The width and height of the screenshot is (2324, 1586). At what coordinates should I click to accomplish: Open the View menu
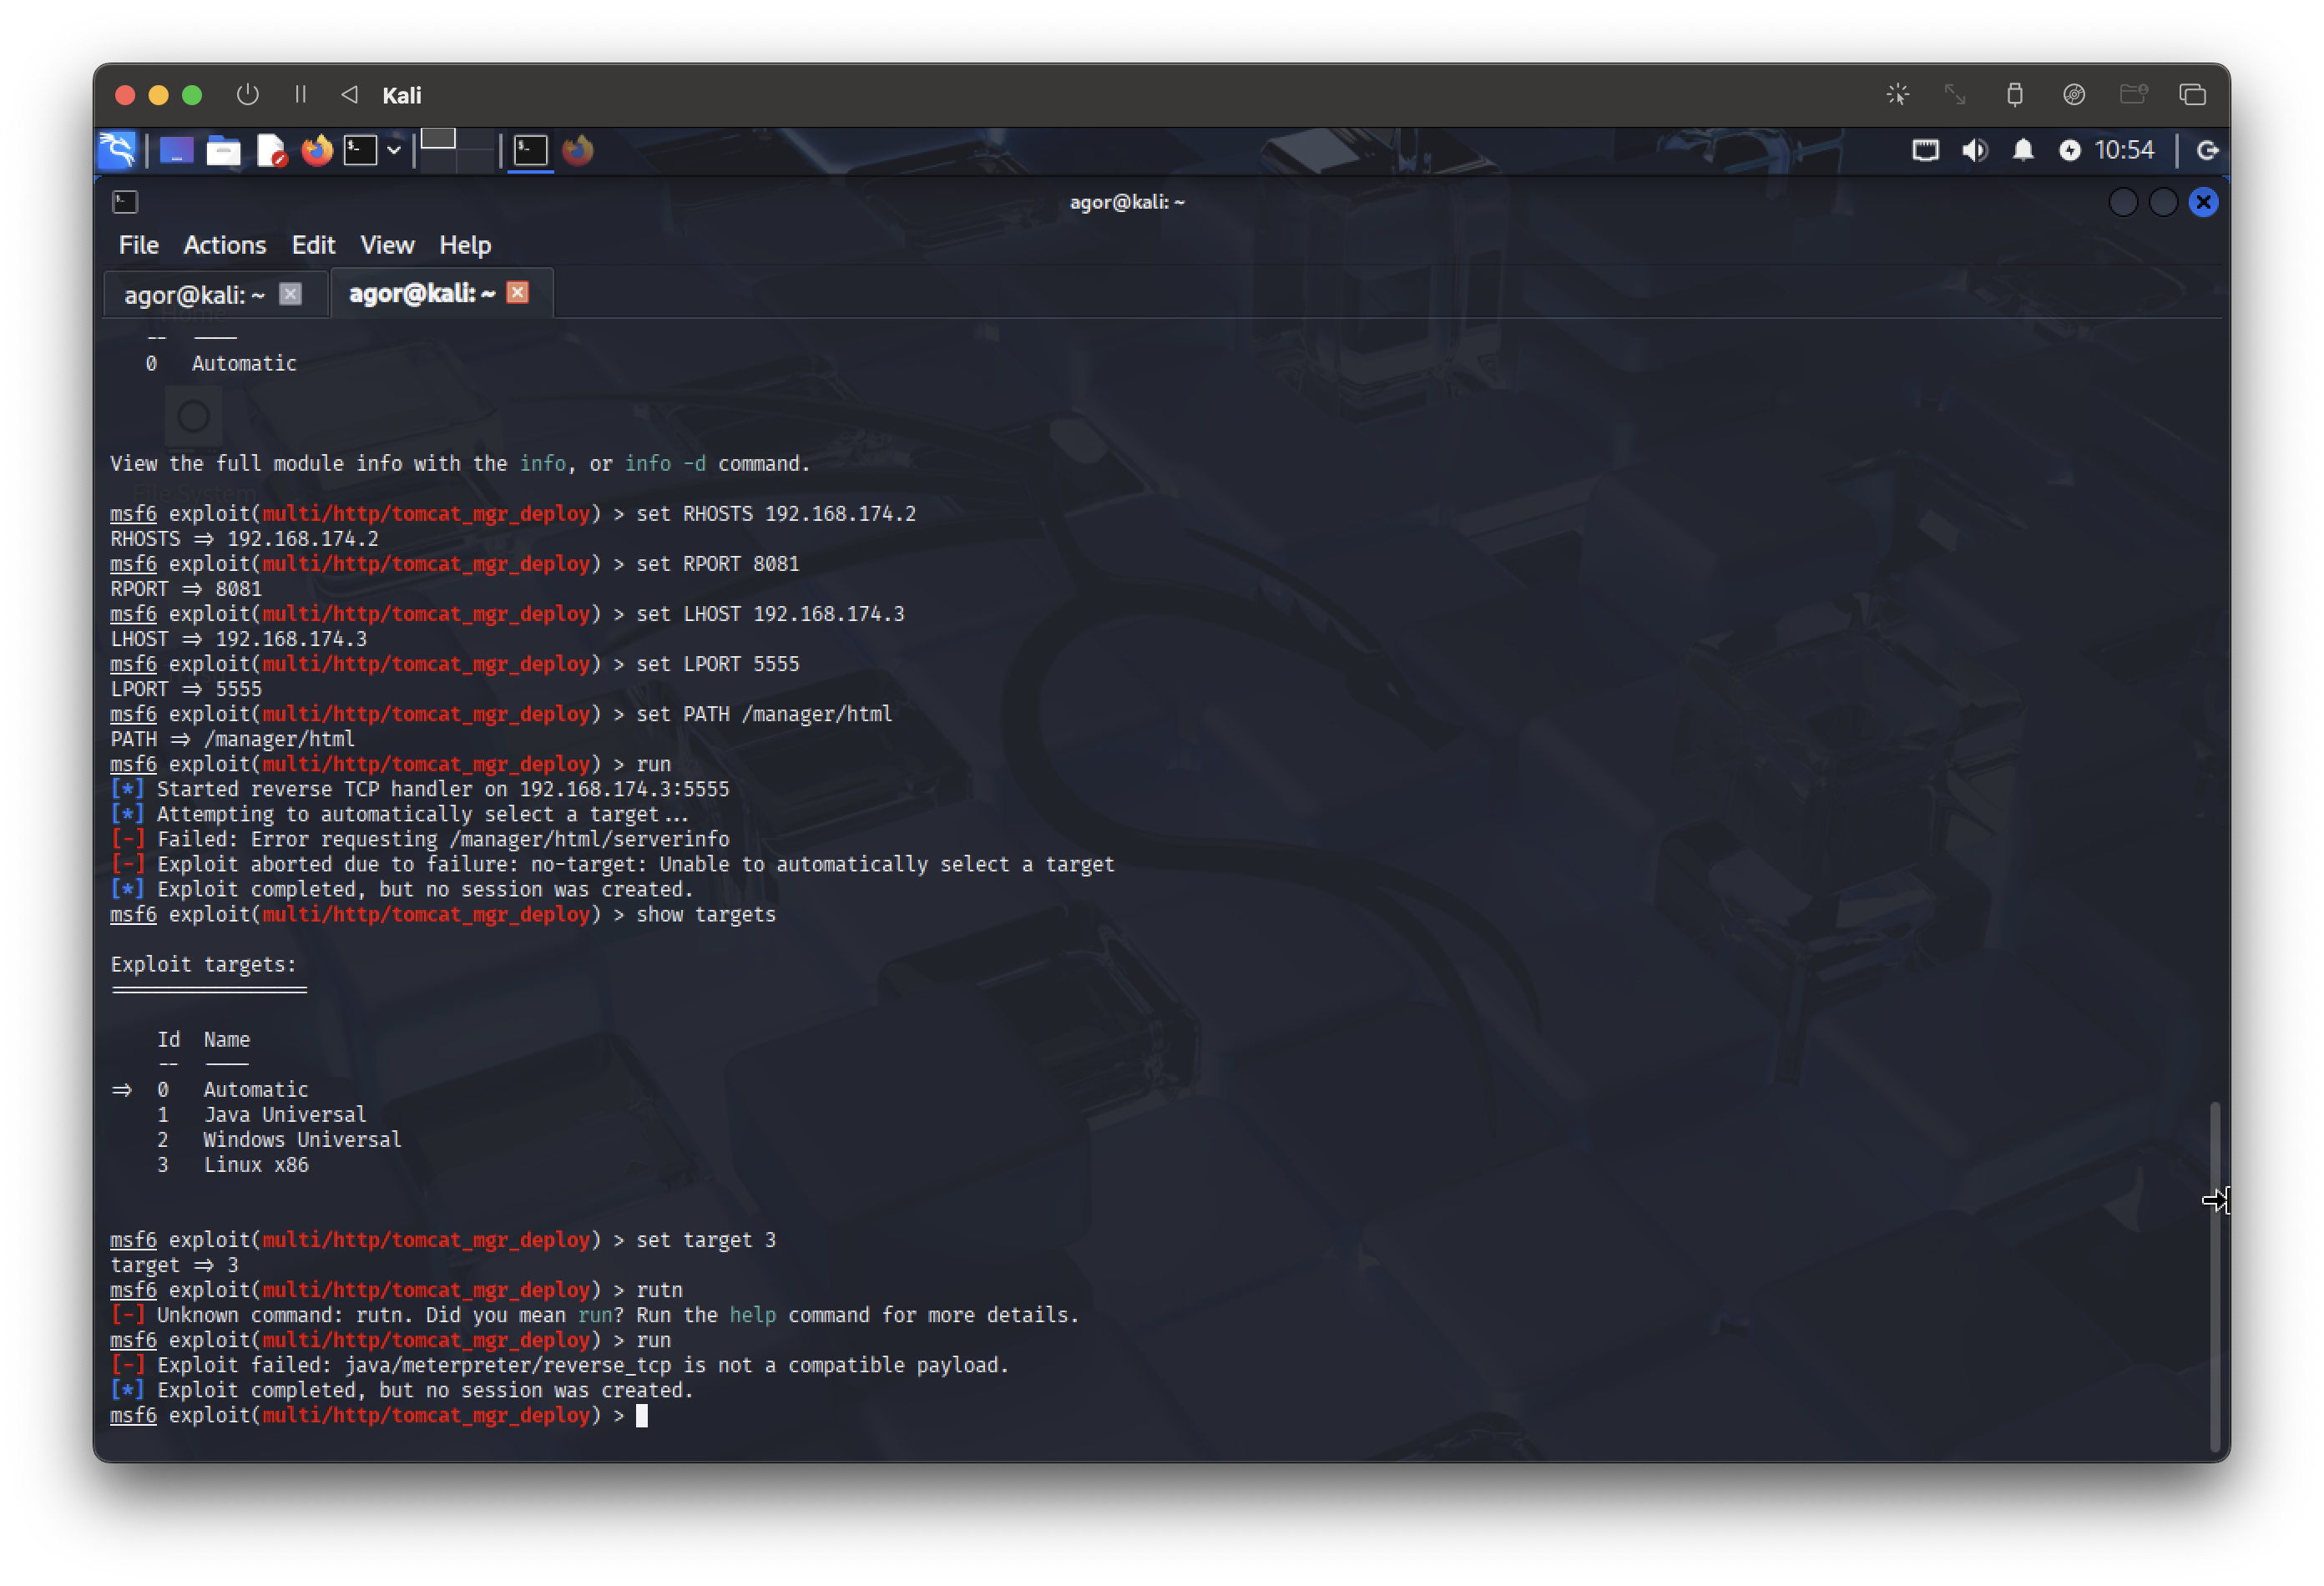pyautogui.click(x=386, y=245)
